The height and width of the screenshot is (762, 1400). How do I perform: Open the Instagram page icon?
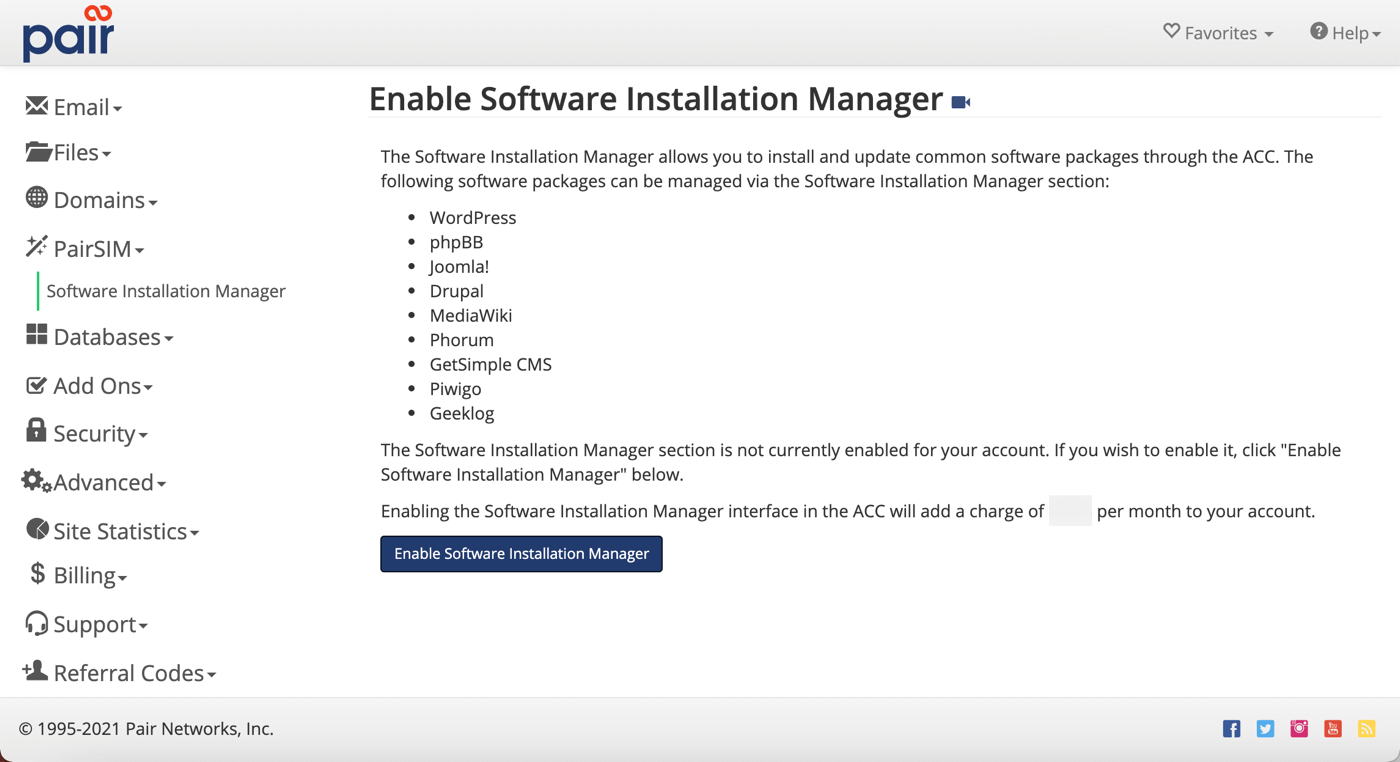coord(1299,729)
